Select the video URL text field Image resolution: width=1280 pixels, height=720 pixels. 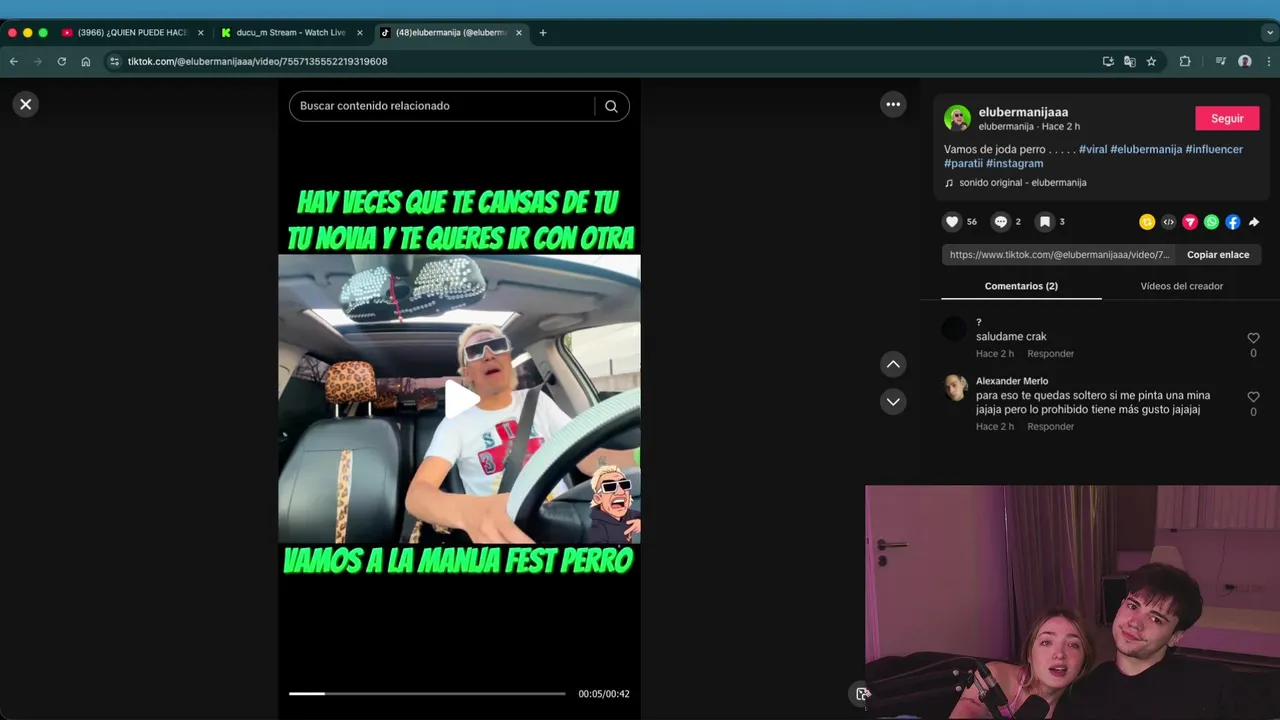[x=1058, y=255]
